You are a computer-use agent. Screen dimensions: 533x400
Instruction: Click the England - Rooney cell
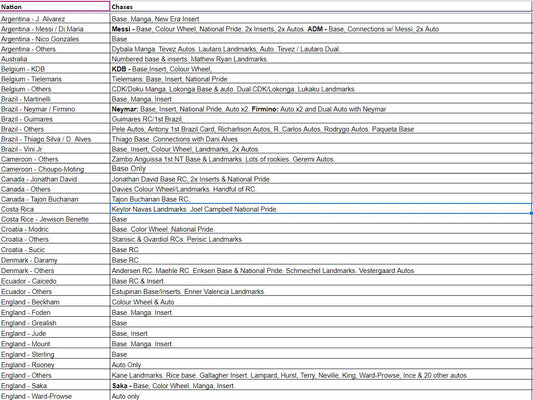55,365
